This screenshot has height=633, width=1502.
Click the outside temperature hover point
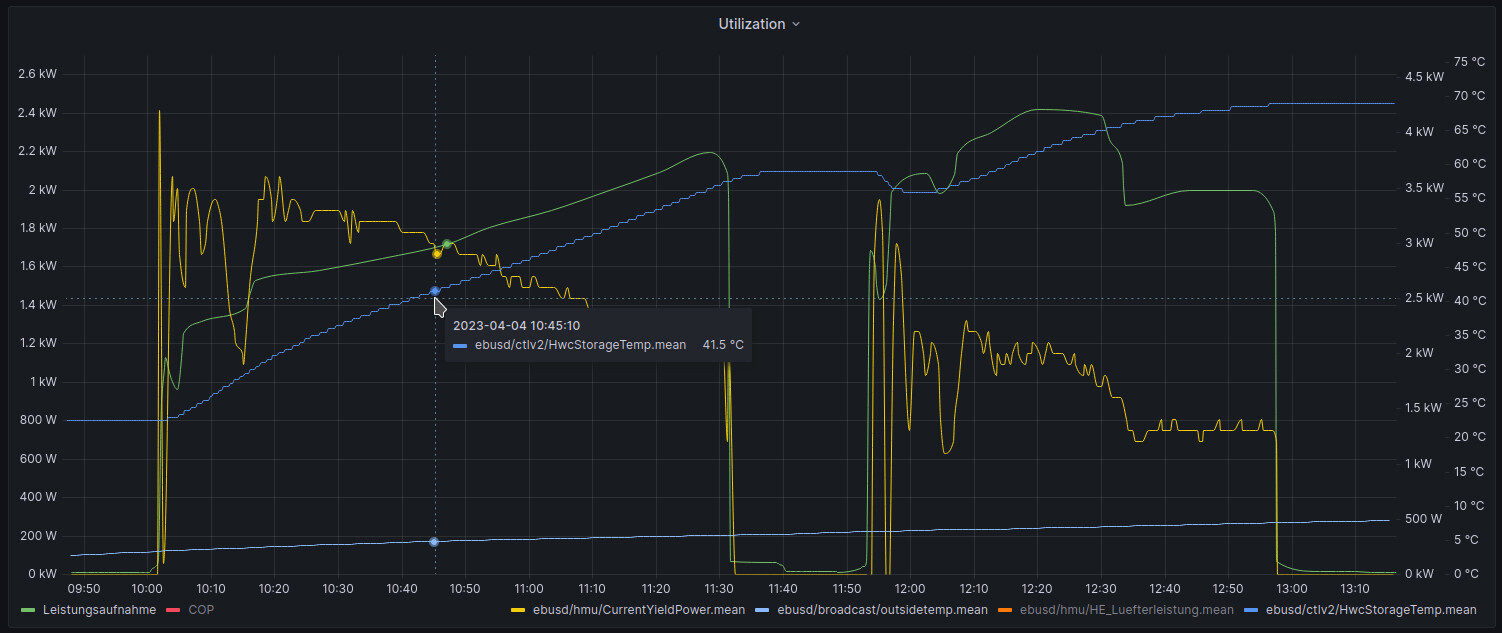pos(434,542)
